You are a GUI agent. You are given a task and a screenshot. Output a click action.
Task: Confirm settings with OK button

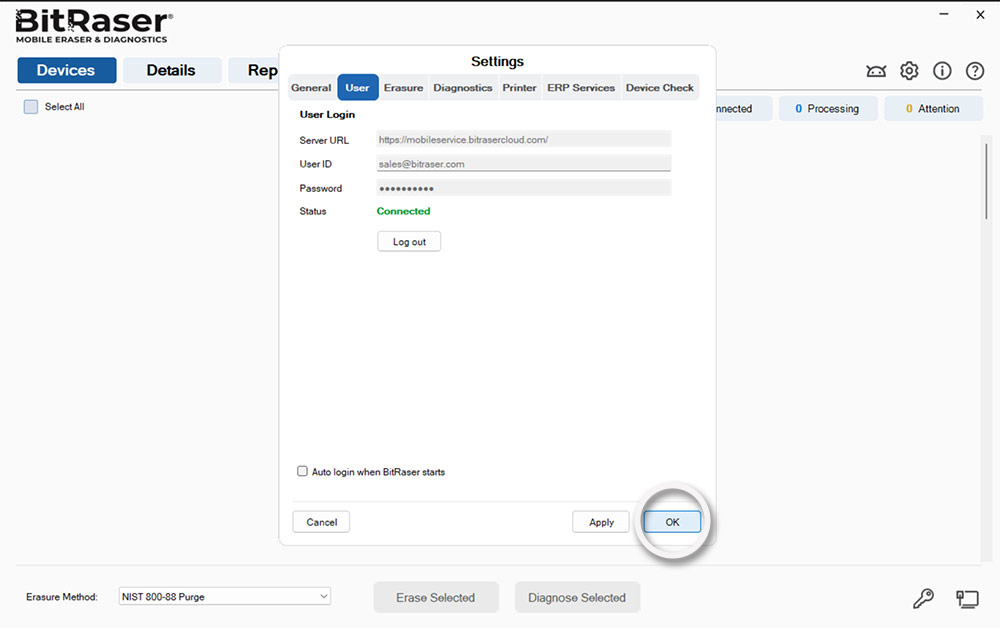672,522
